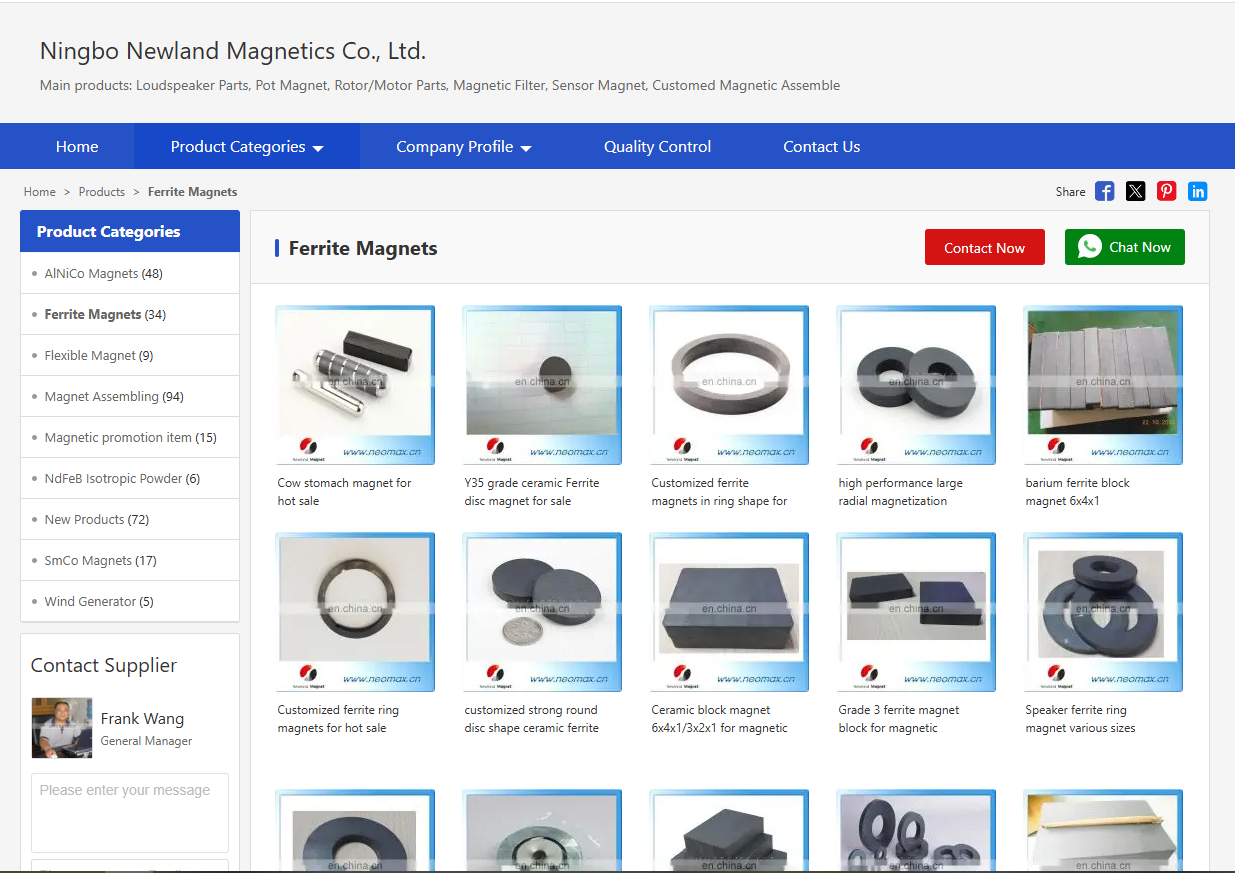Open Frank Wang's profile photo

click(x=61, y=728)
